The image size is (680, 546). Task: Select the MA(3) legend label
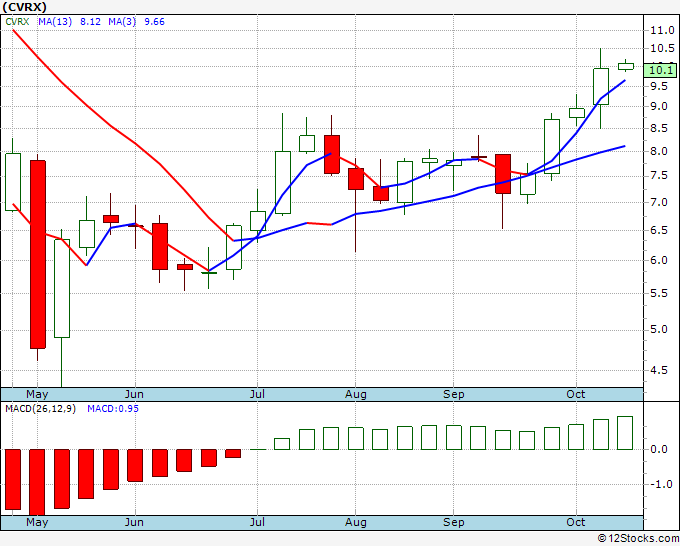tap(122, 22)
